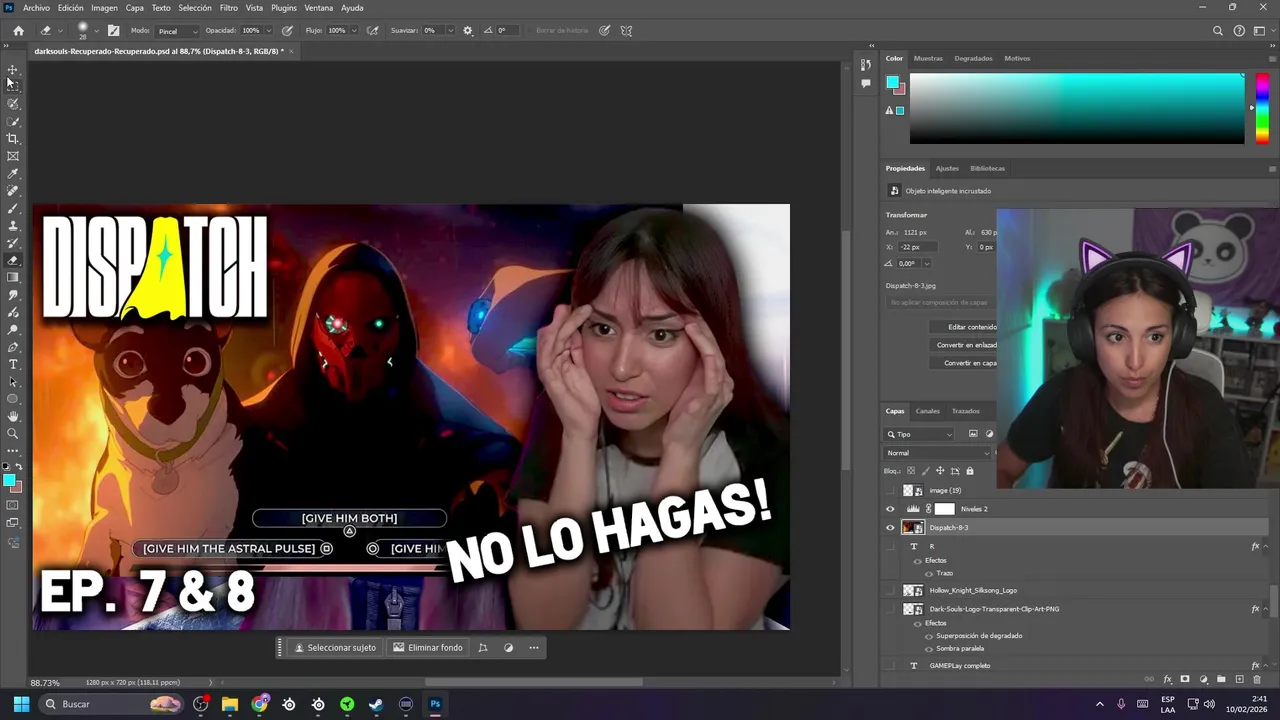Pick a color in the color field
This screenshot has height=720, width=1280.
point(1077,109)
